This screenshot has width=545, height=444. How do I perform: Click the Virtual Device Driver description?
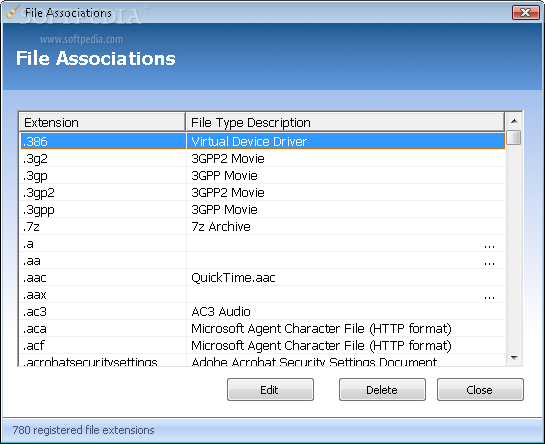[x=249, y=142]
